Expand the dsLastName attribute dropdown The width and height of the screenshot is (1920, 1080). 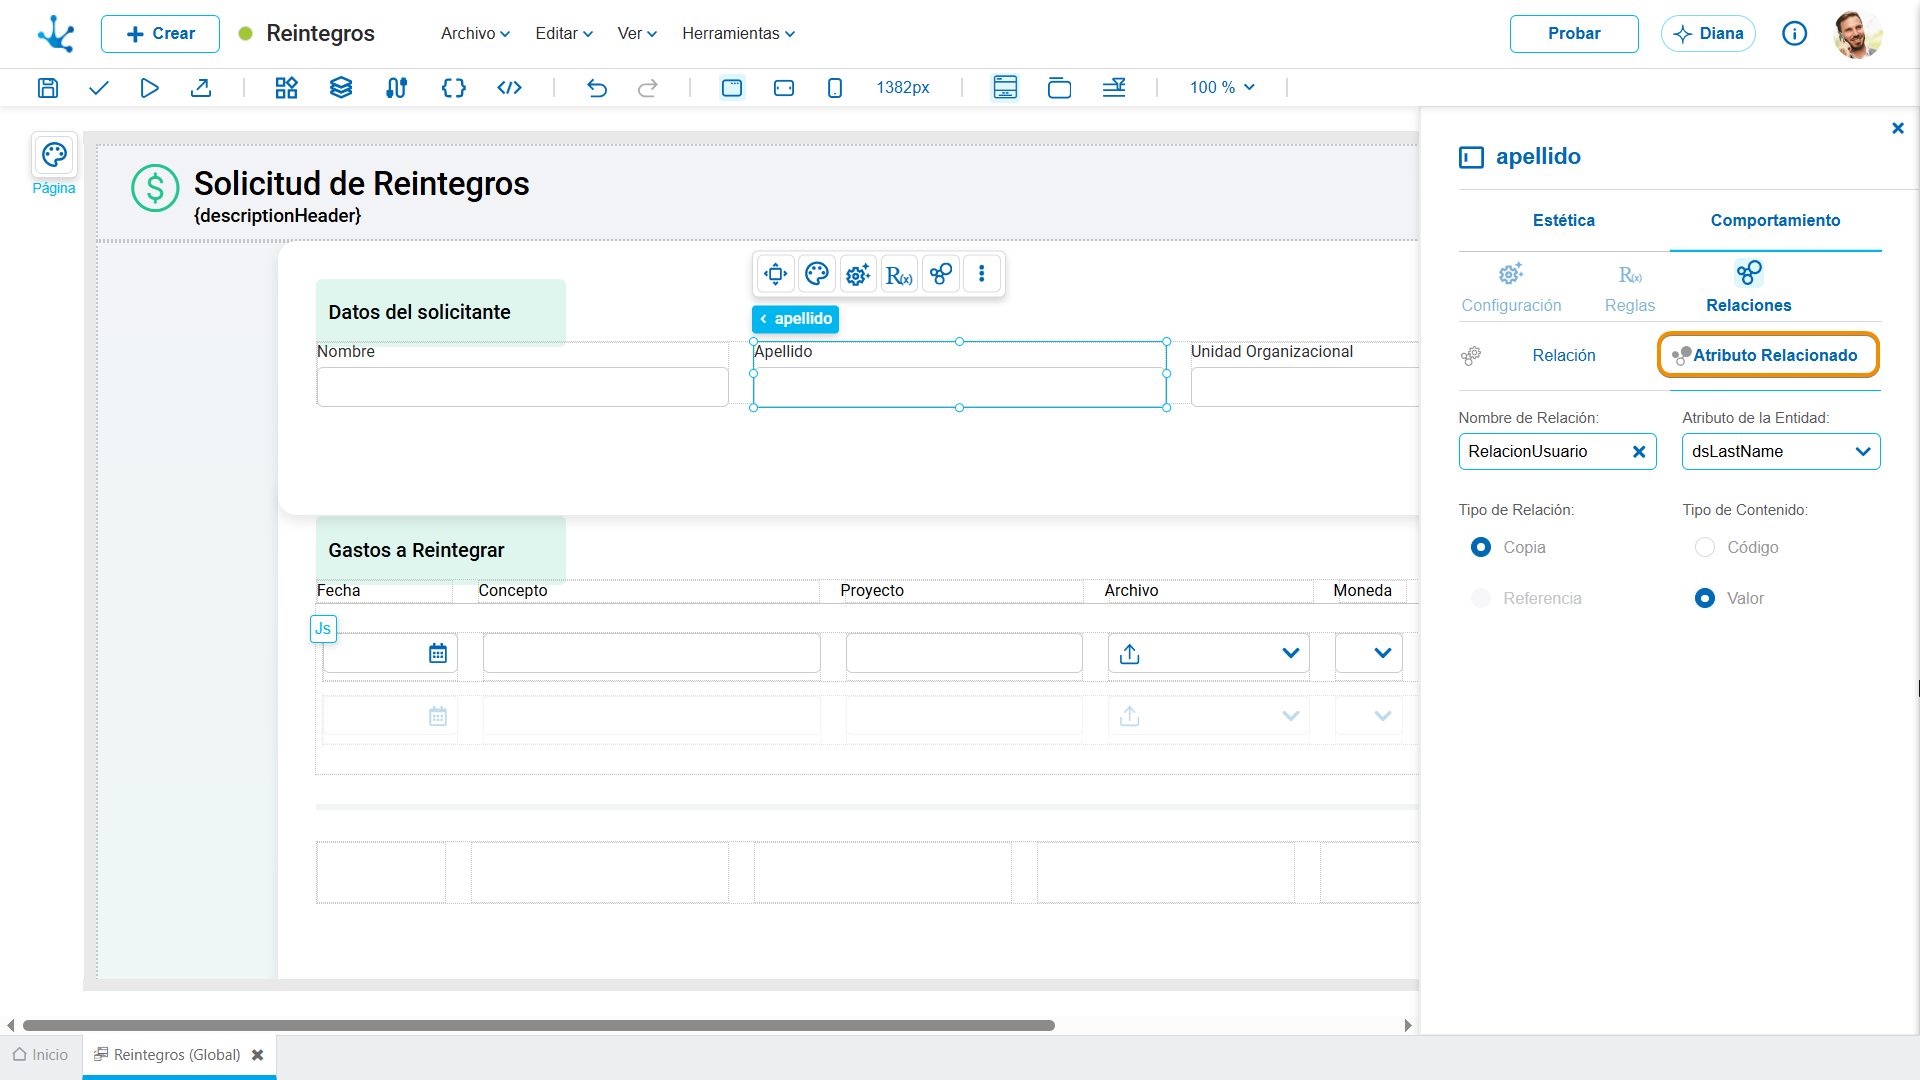click(x=1781, y=452)
